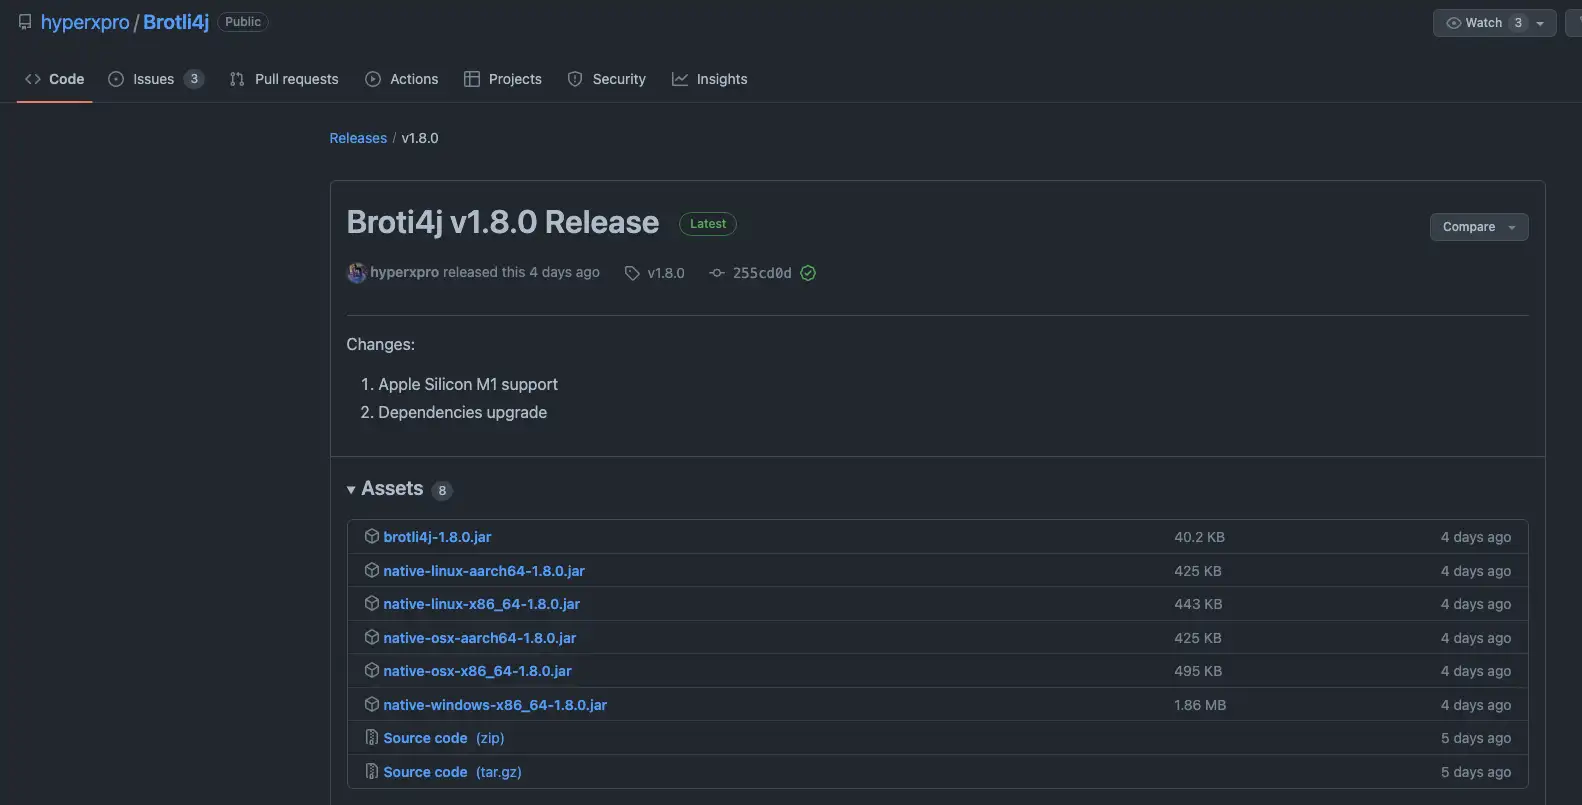Download native-osx-aarch64-1.8.0.jar

(480, 638)
